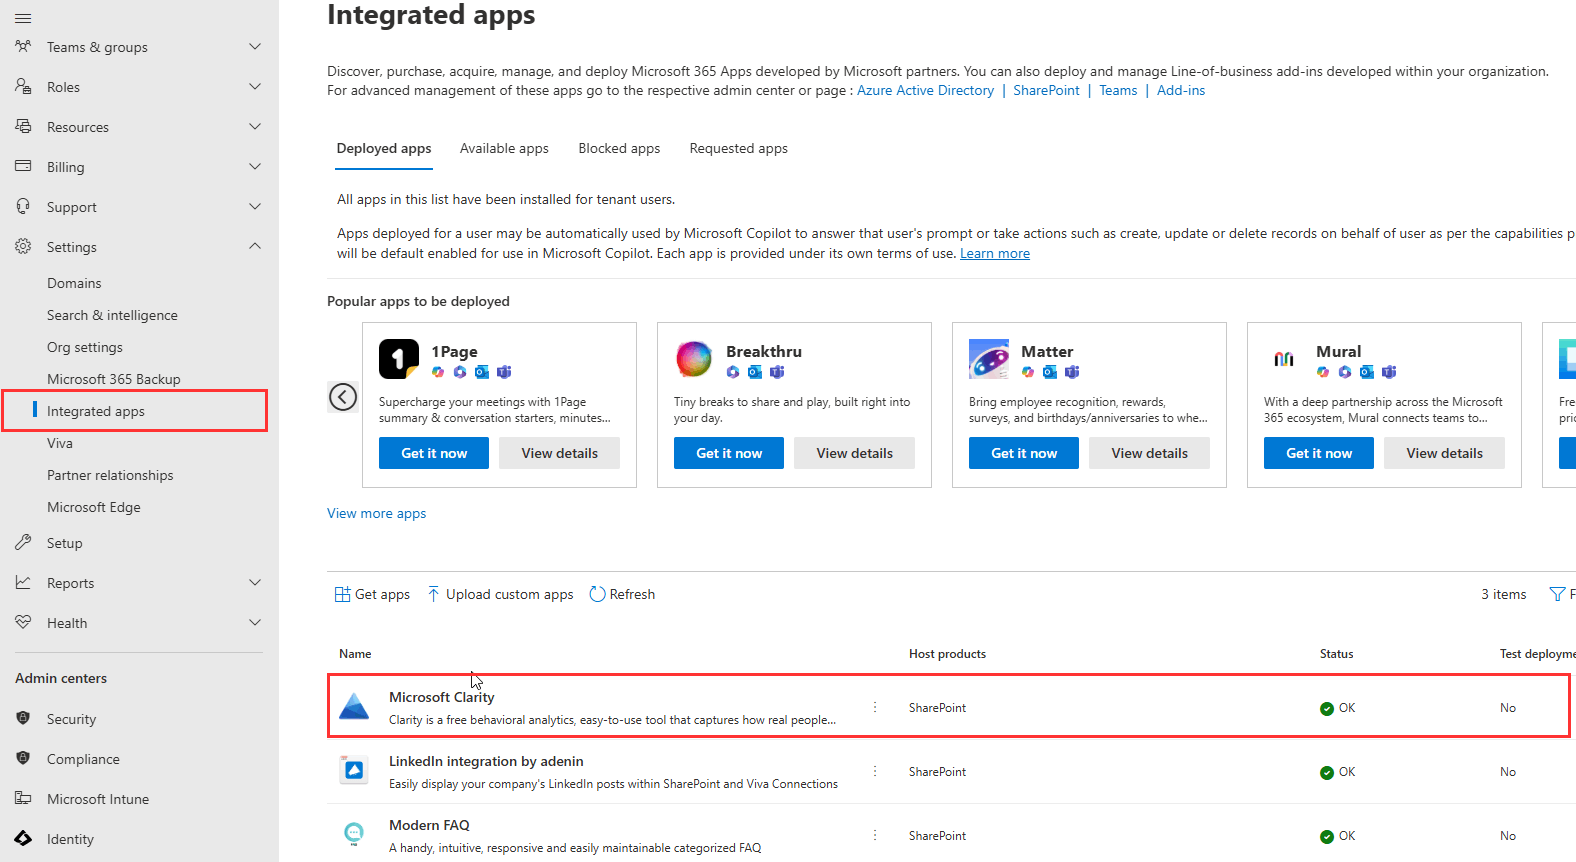Open more options for Modern FAQ
Viewport: 1576px width, 862px height.
click(x=875, y=835)
